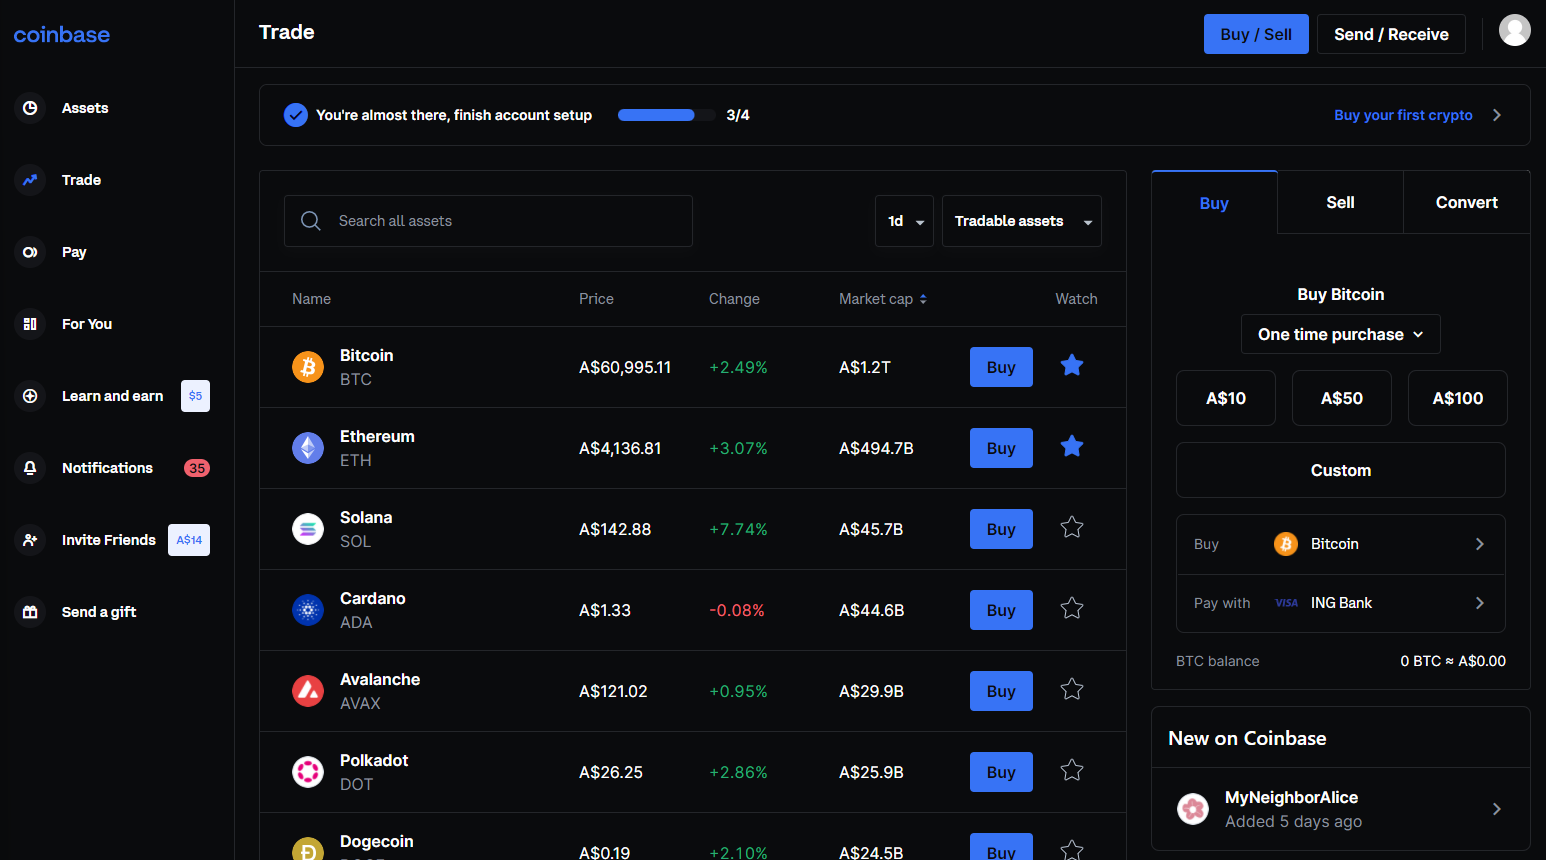This screenshot has width=1546, height=860.
Task: Click the search magnifier icon
Action: 311,221
